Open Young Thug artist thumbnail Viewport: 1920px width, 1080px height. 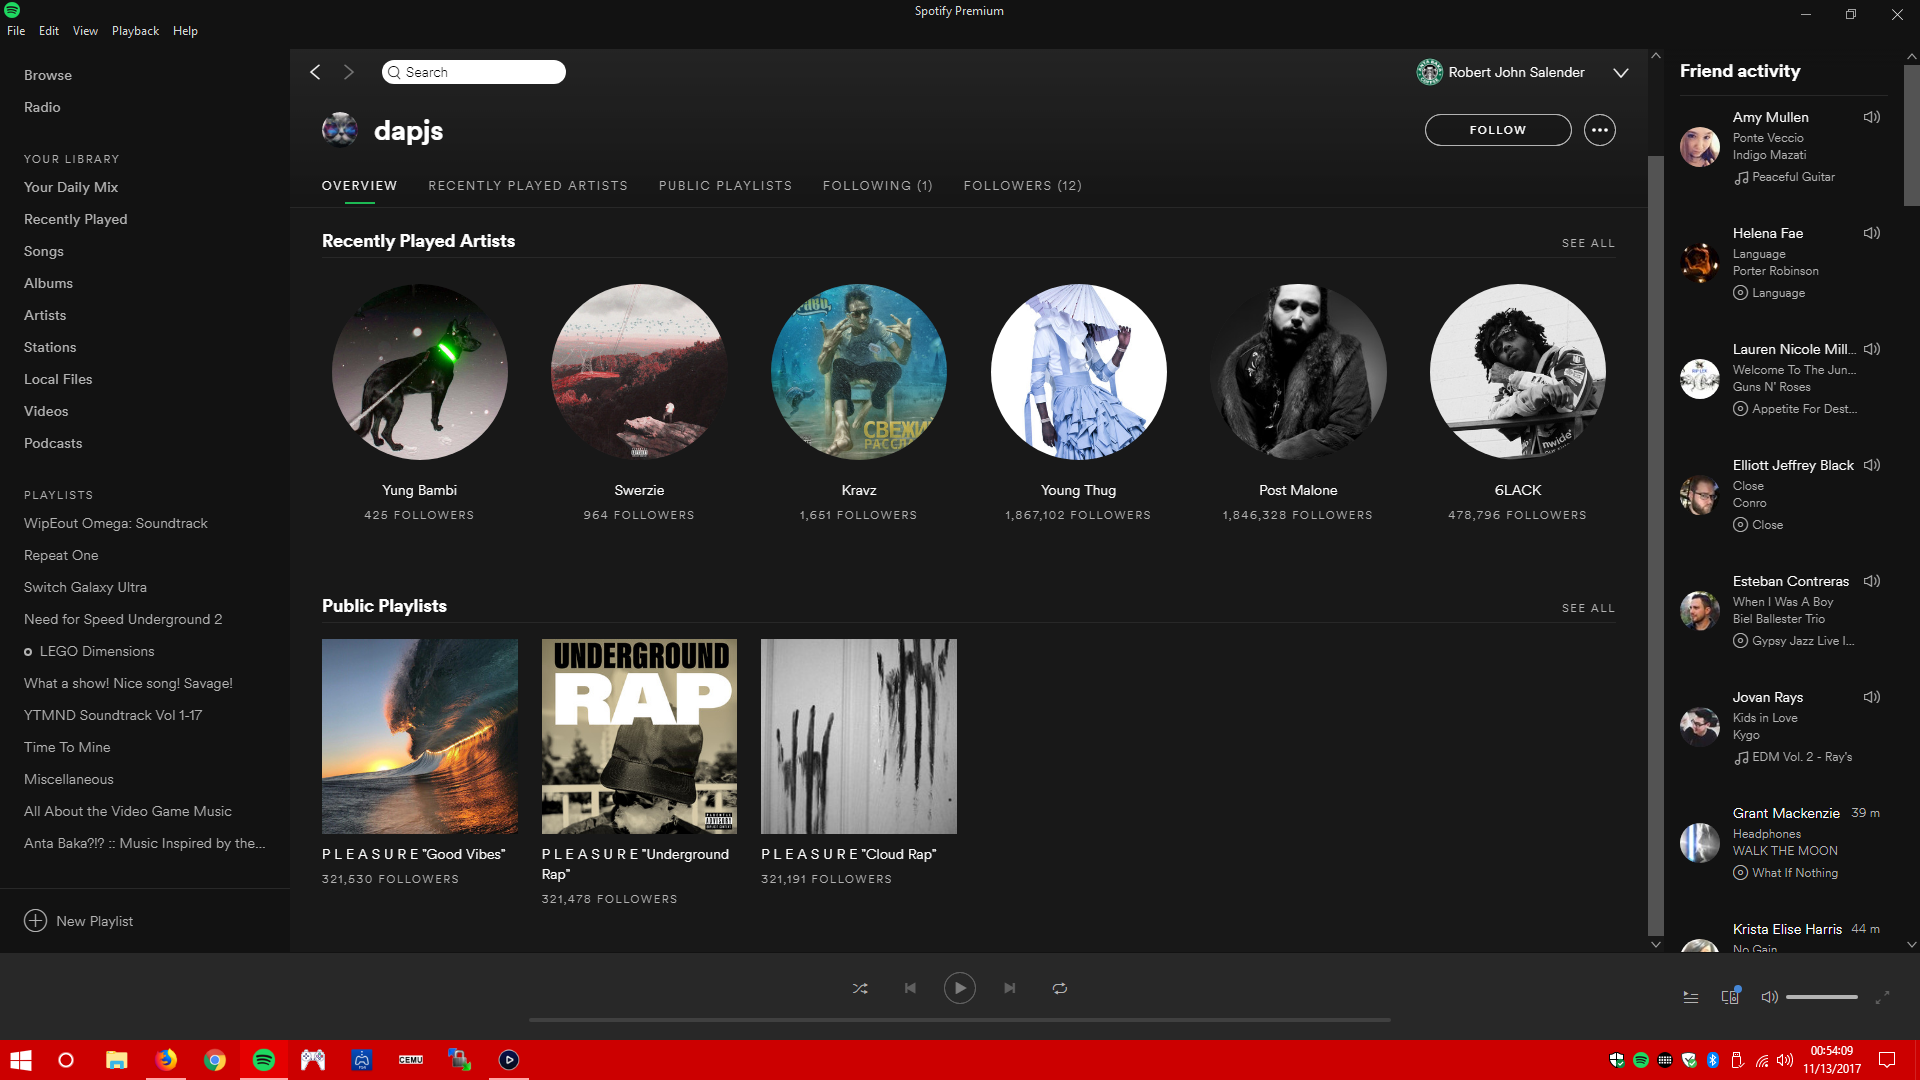point(1078,372)
